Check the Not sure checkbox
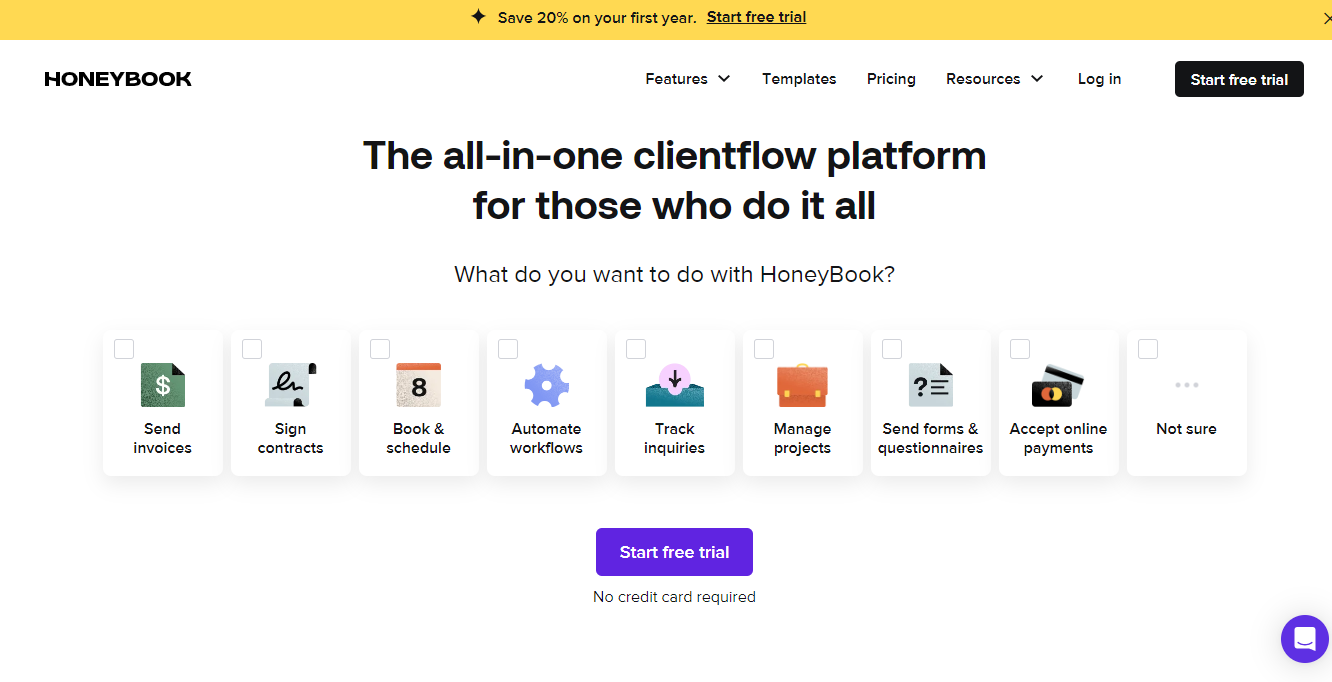 click(x=1148, y=349)
